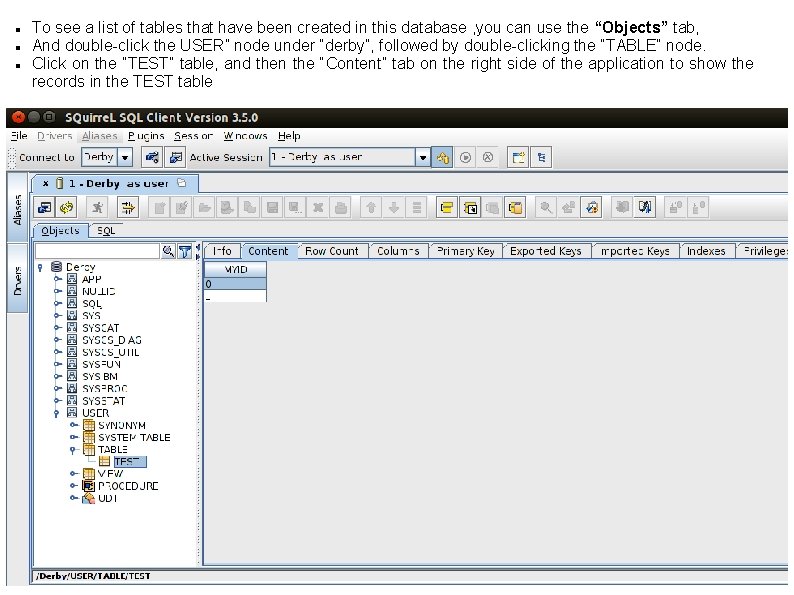Click the circled X icon in main toolbar
The width and height of the screenshot is (794, 595).
488,157
